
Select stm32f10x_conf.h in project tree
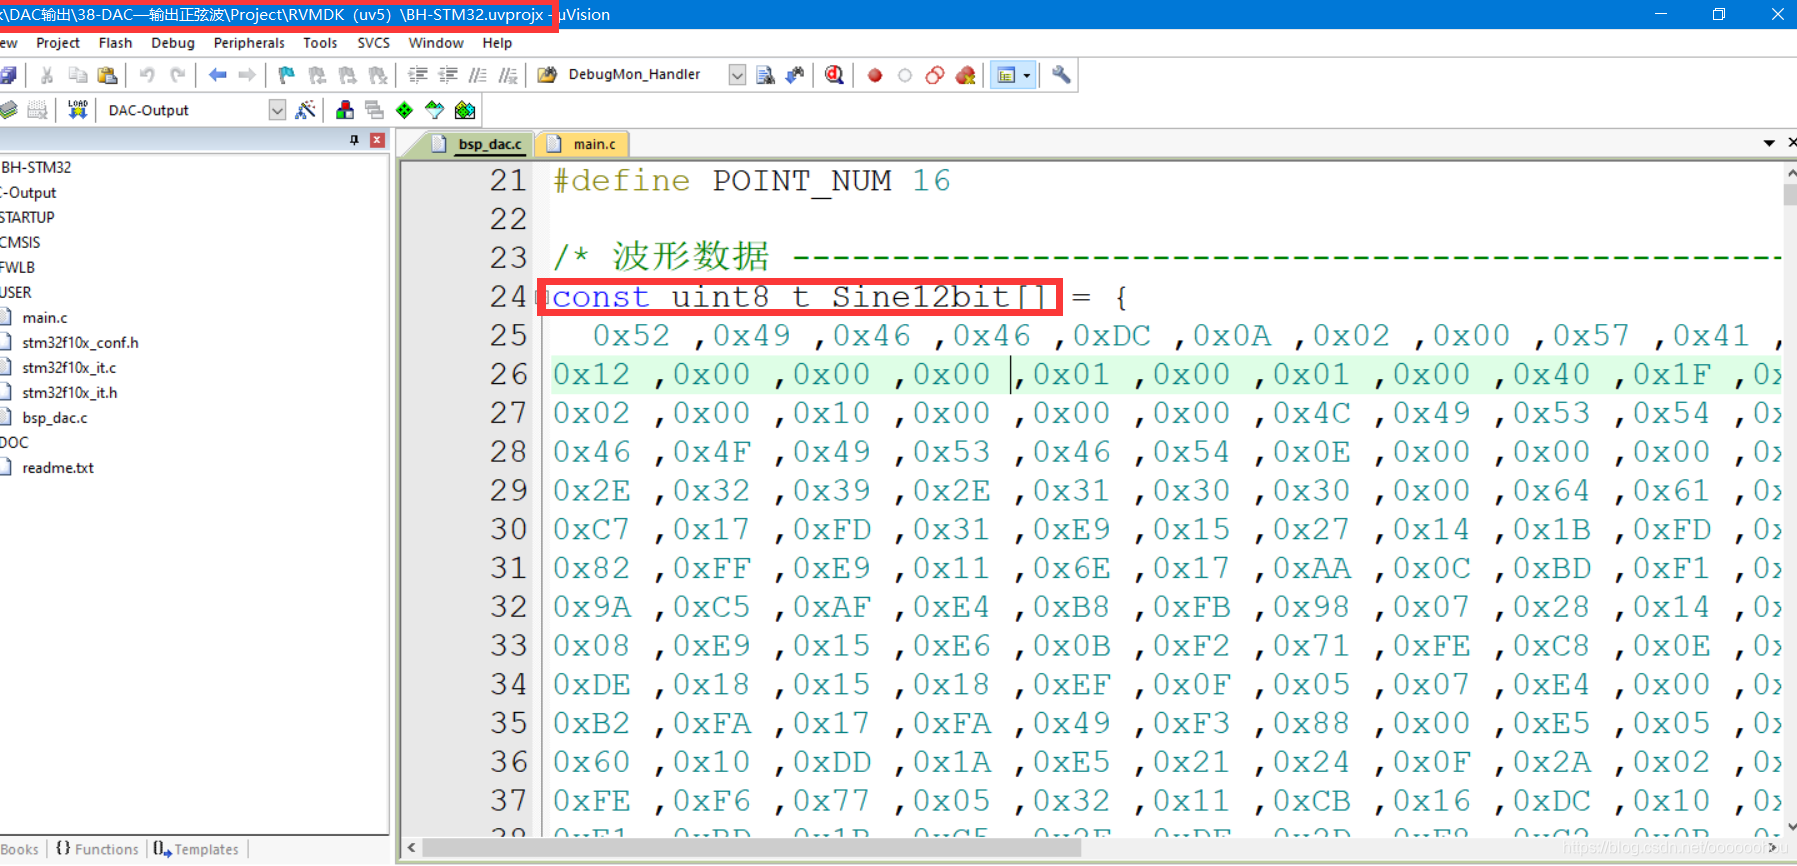(x=80, y=342)
